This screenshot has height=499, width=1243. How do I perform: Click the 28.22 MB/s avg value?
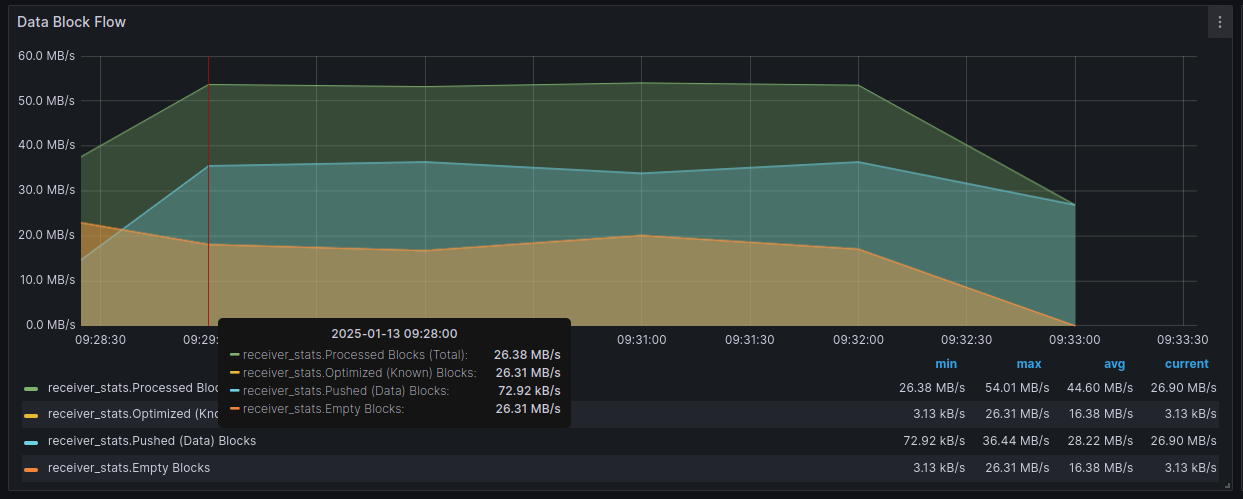[x=1099, y=441]
